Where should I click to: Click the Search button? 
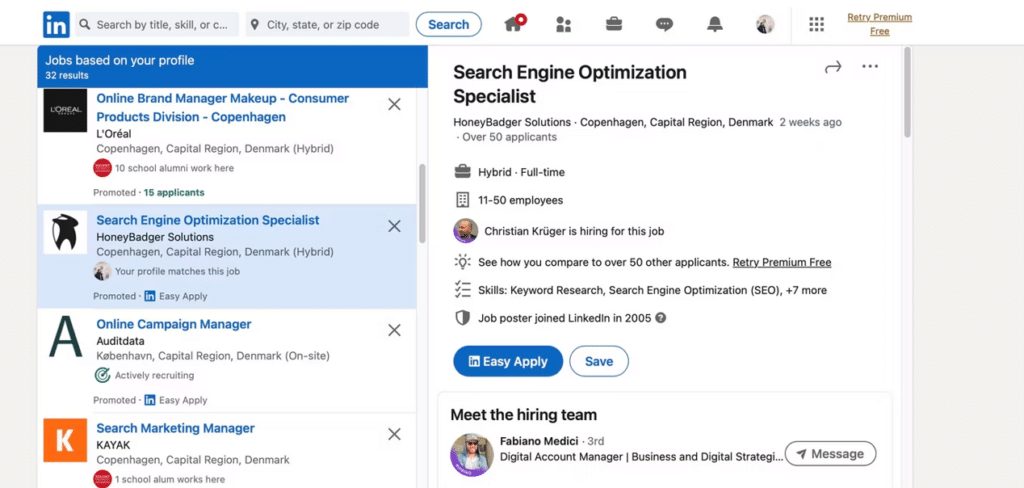click(x=449, y=25)
